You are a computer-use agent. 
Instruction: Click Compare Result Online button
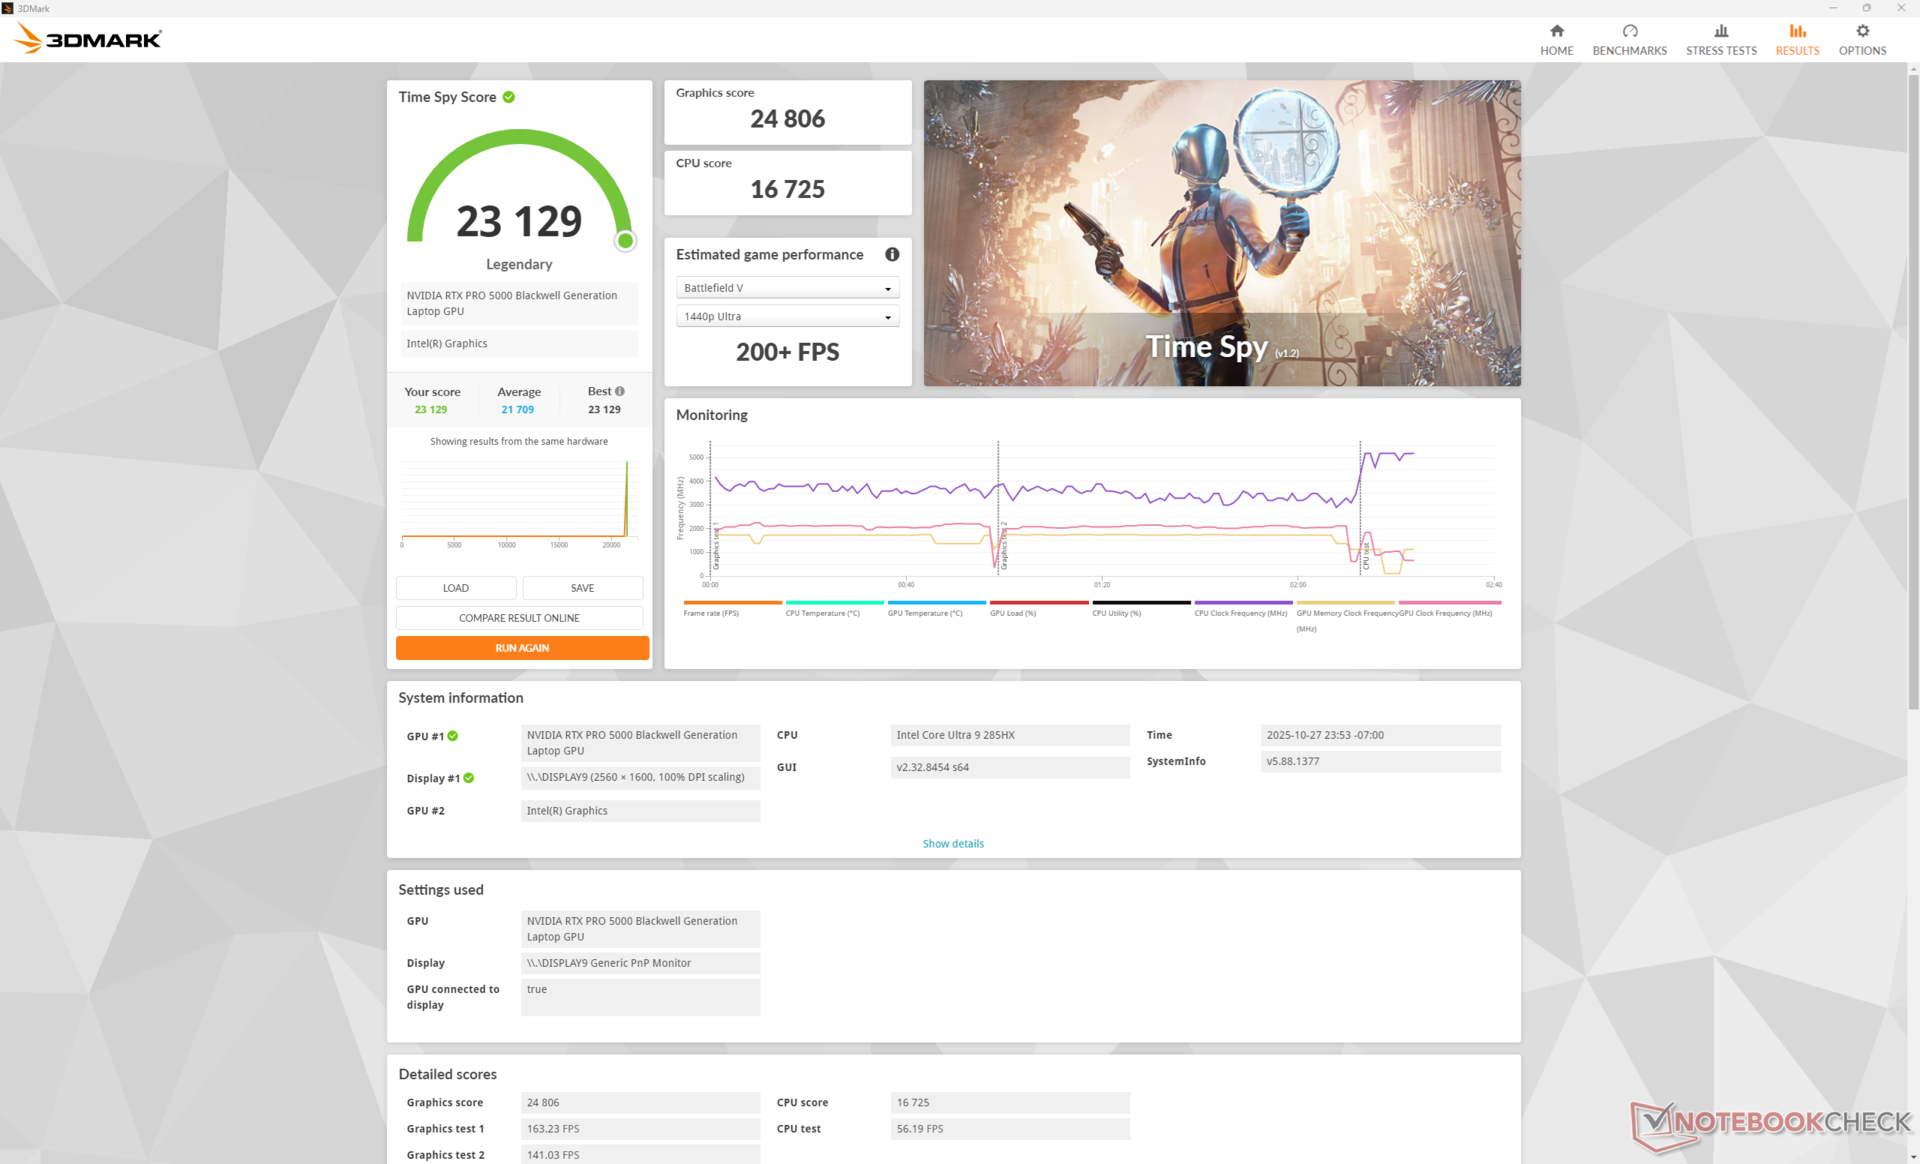coord(519,618)
